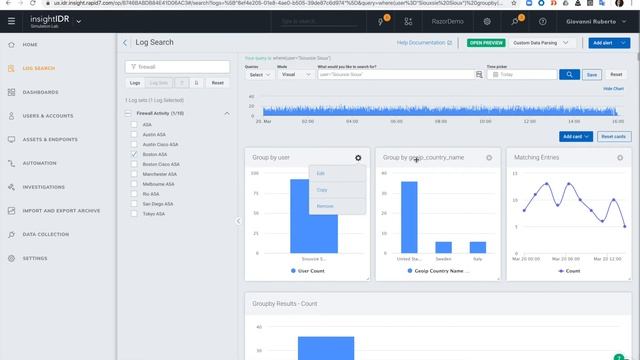The width and height of the screenshot is (640, 360).
Task: Click the Investigations icon in sidebar
Action: coord(11,187)
